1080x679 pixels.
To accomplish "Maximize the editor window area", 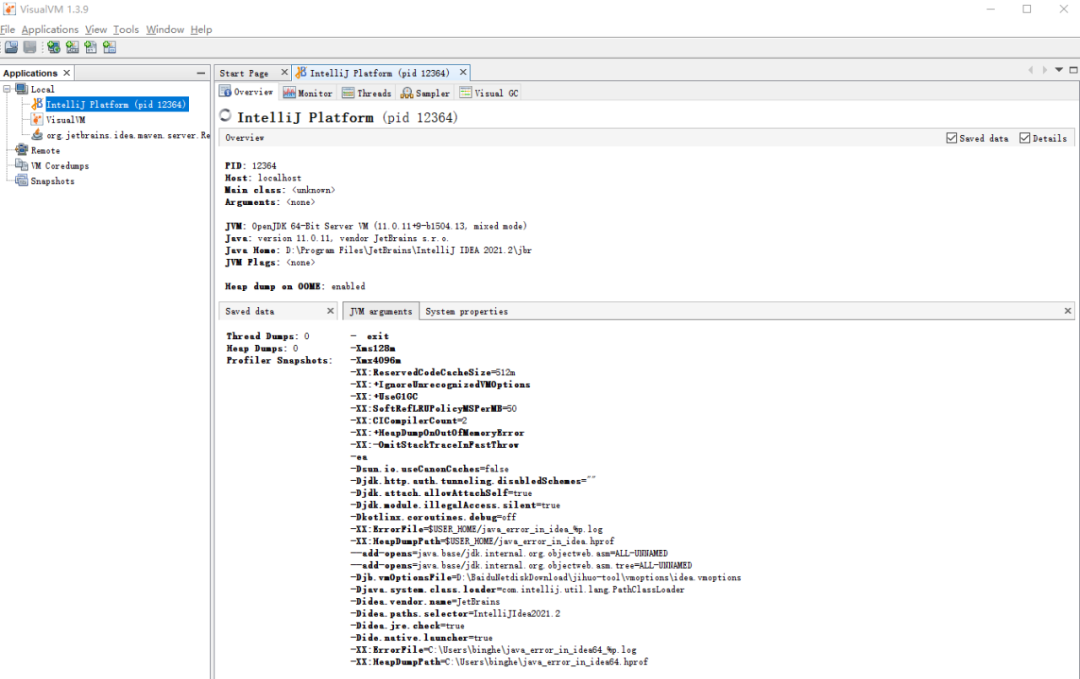I will (x=1073, y=70).
